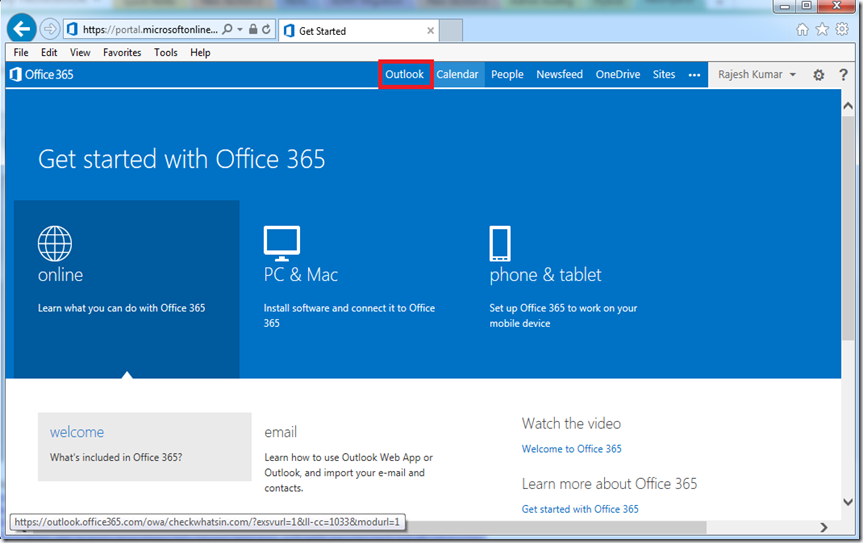The image size is (863, 543).
Task: Open the browser Home icon
Action: (x=802, y=29)
